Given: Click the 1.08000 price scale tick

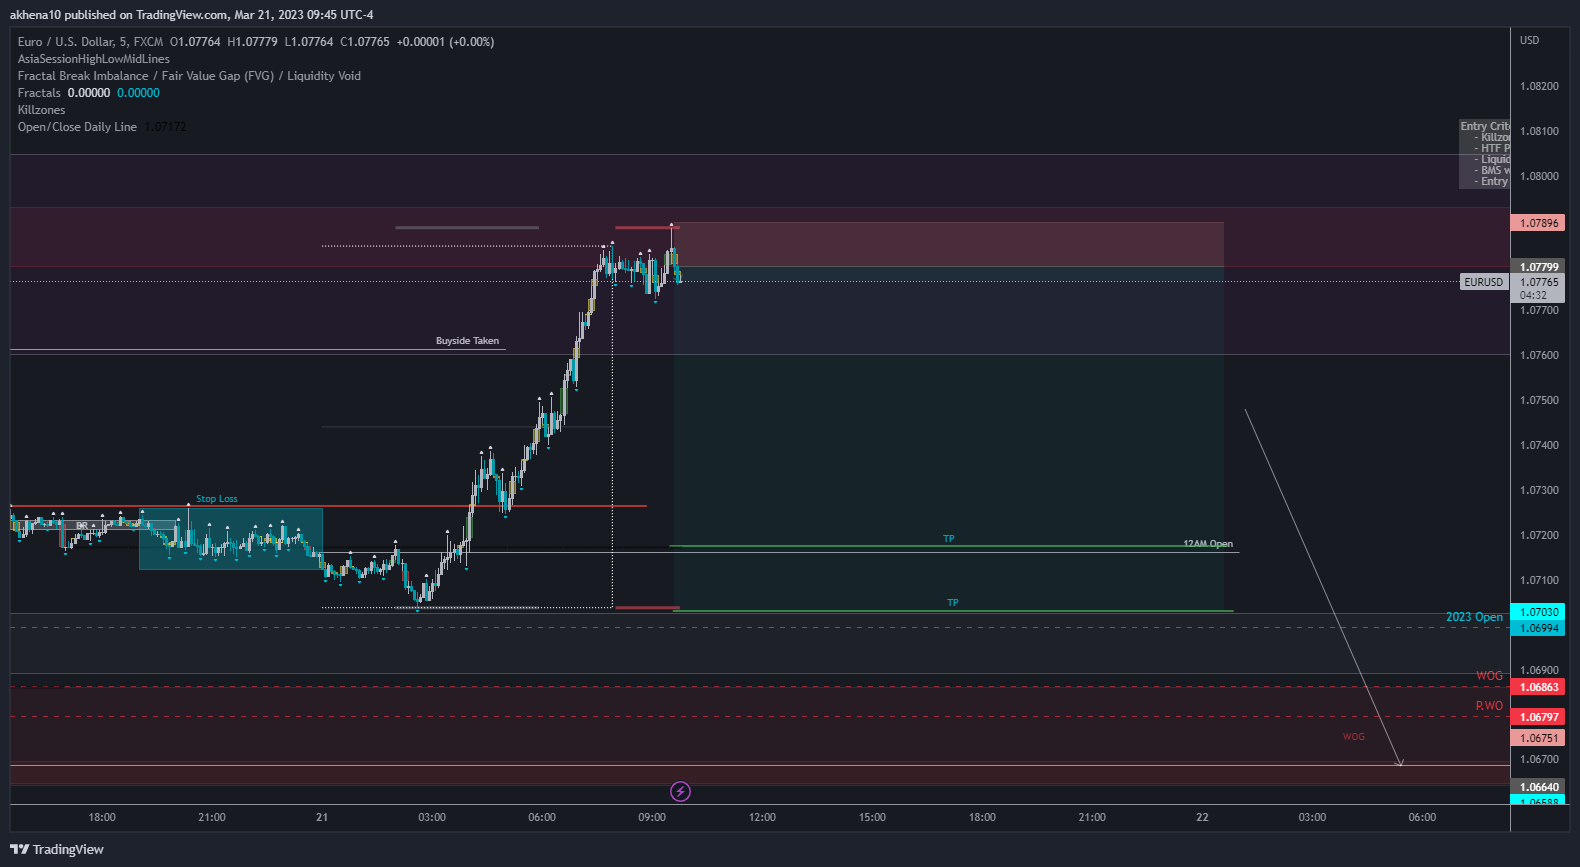Looking at the screenshot, I should 1539,176.
